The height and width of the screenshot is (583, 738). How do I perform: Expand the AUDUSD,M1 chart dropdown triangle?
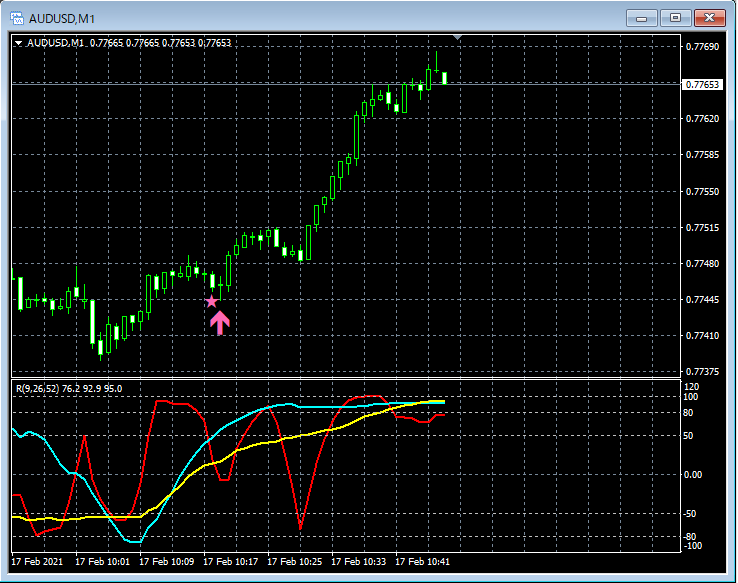(18, 43)
